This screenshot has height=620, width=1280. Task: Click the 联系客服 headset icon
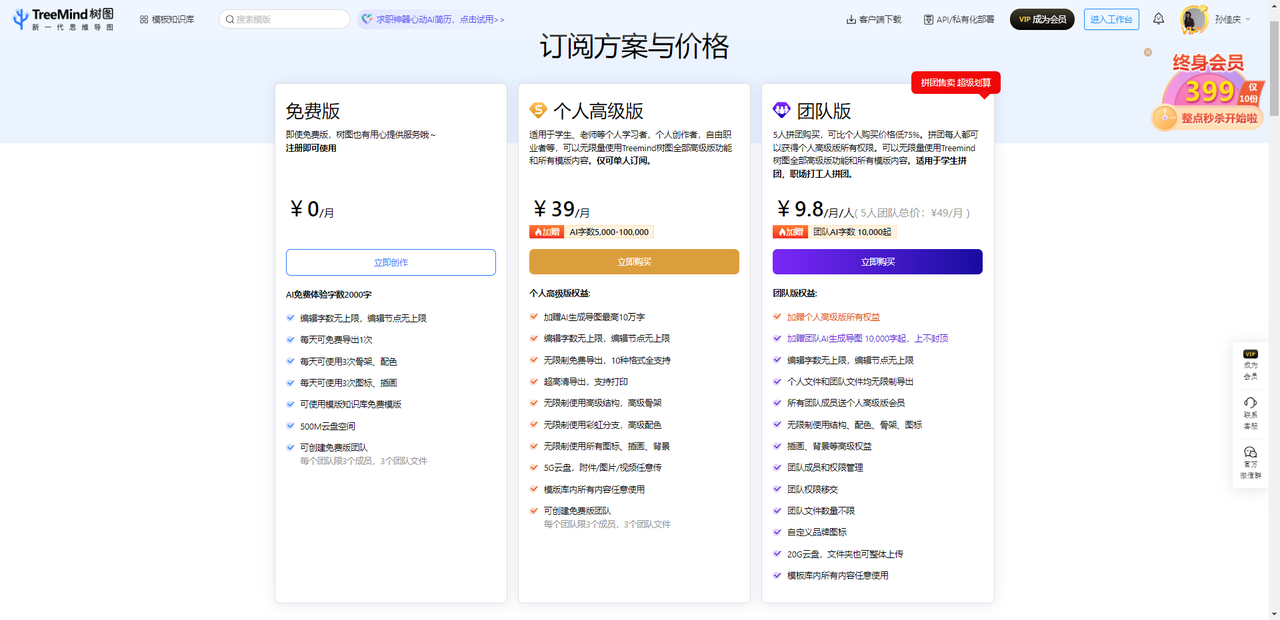click(x=1250, y=402)
